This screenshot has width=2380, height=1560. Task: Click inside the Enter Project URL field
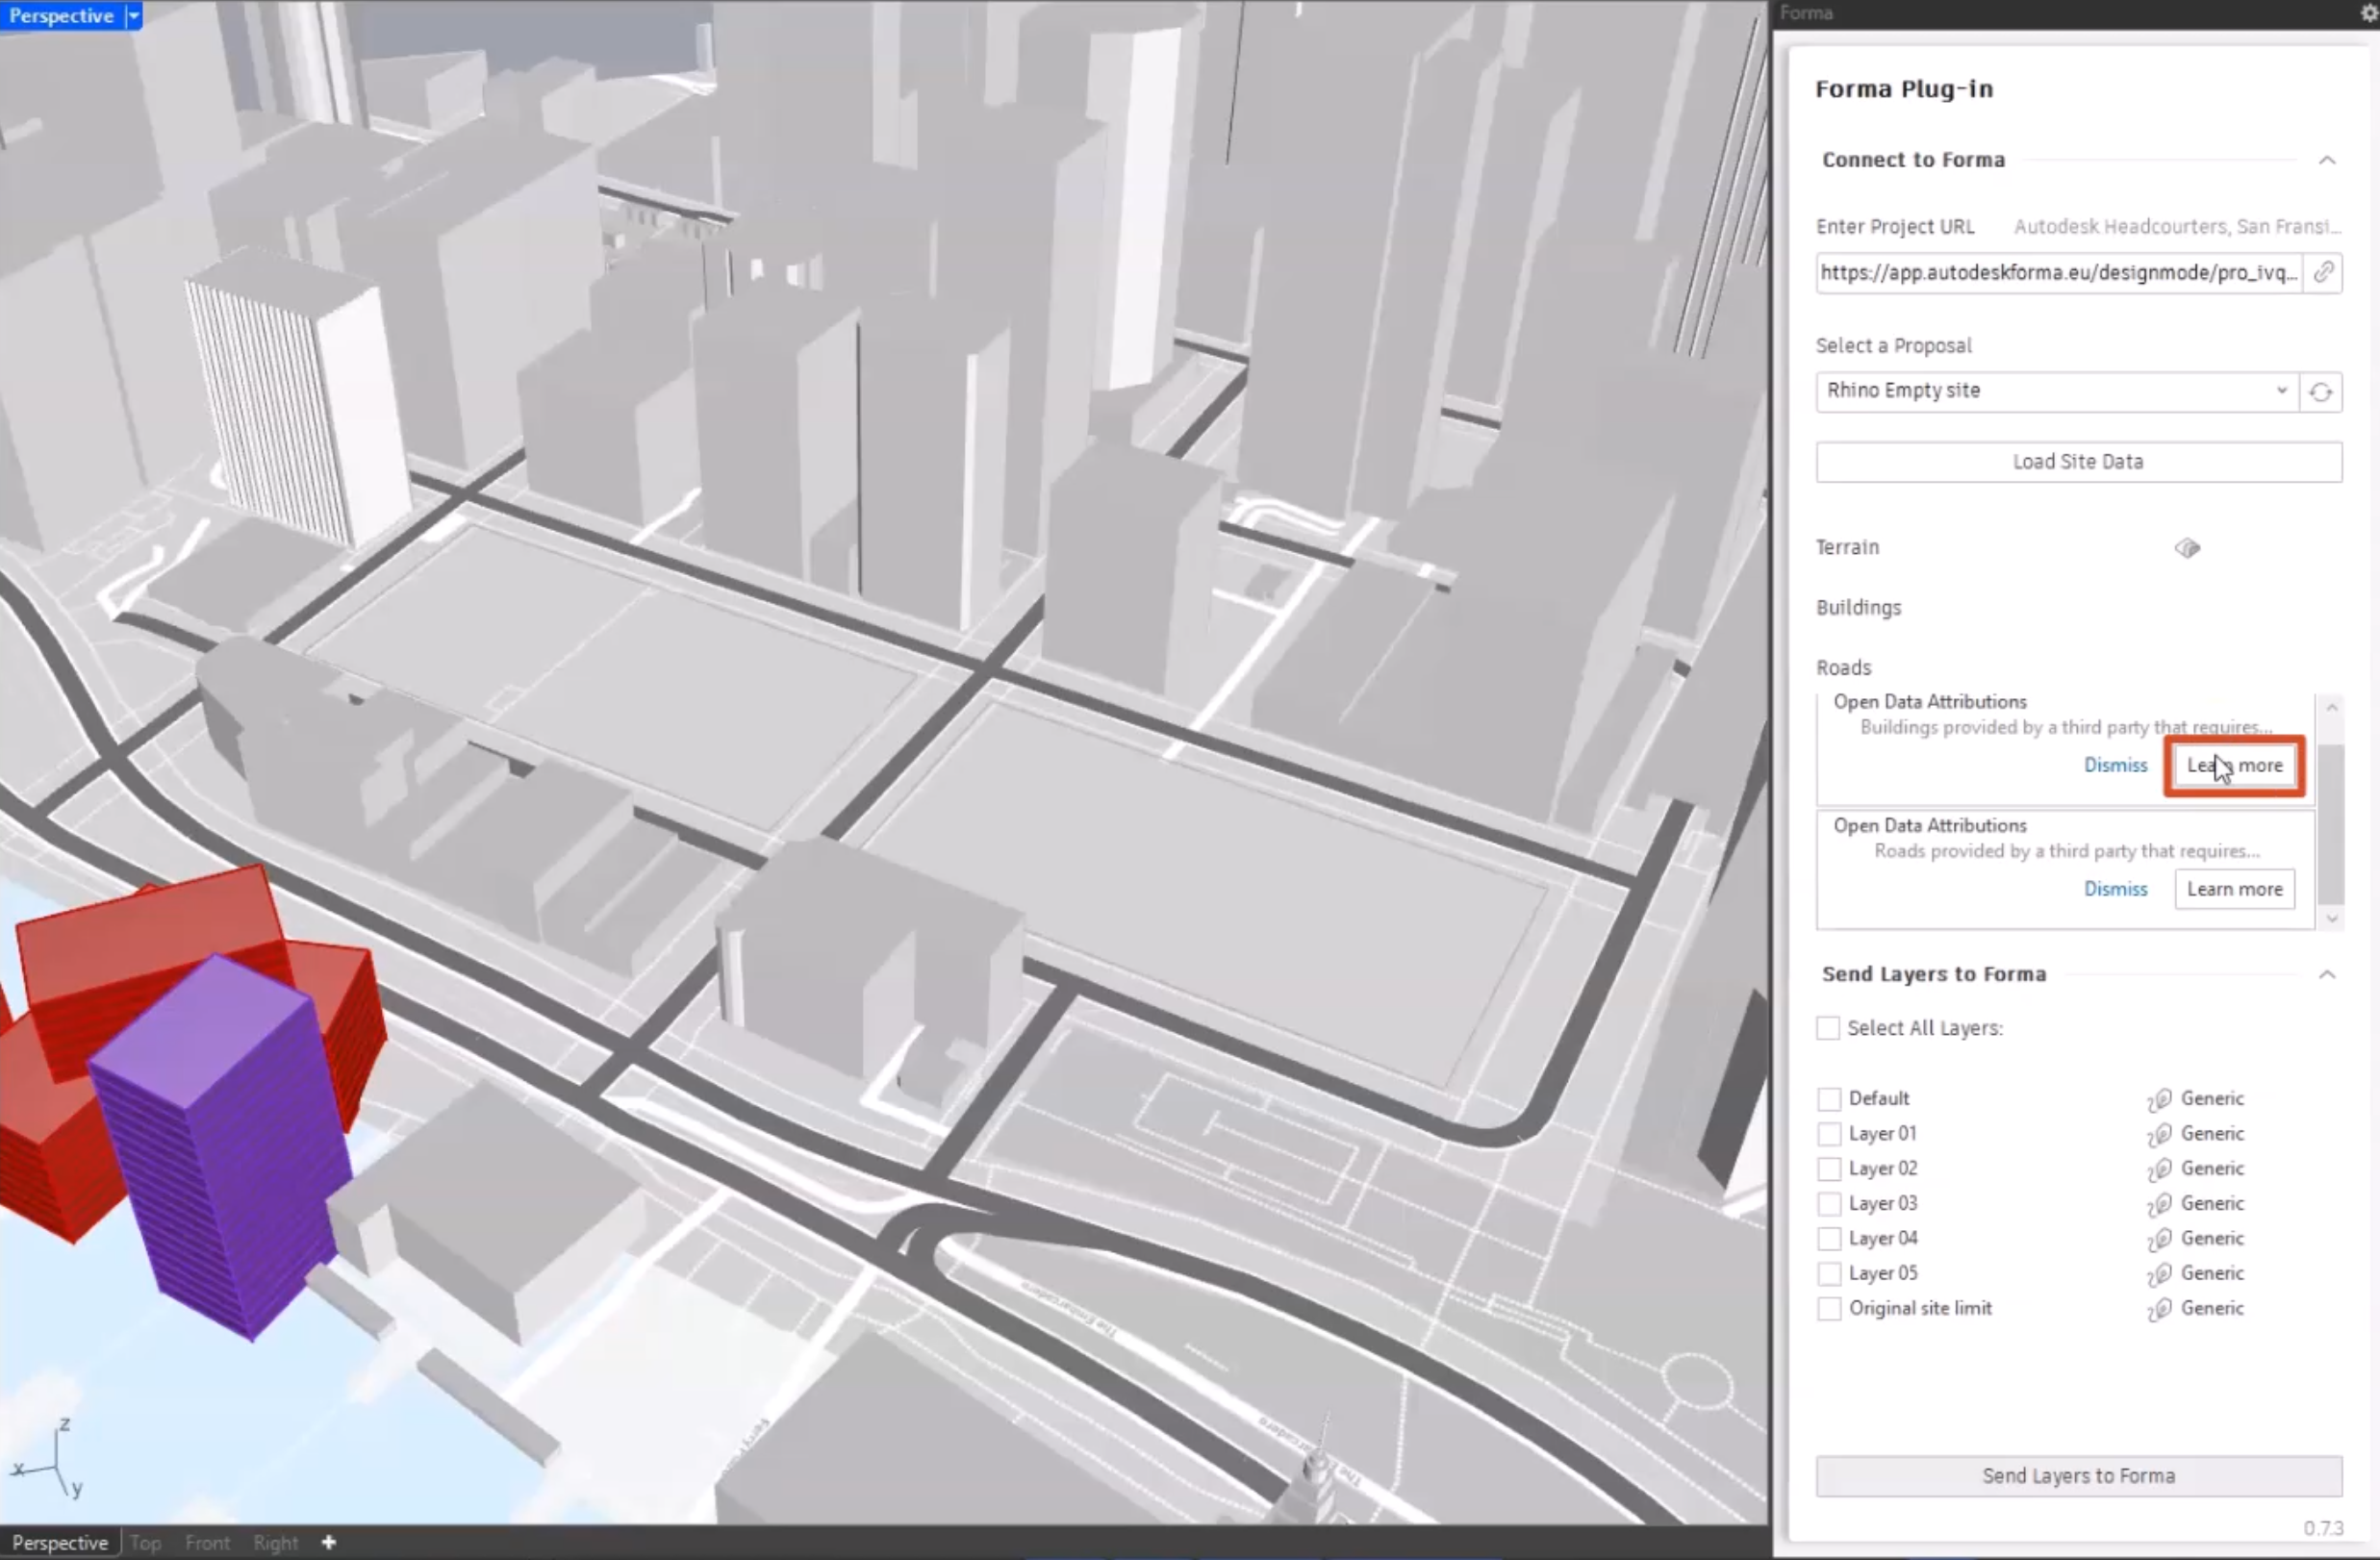pos(2060,271)
